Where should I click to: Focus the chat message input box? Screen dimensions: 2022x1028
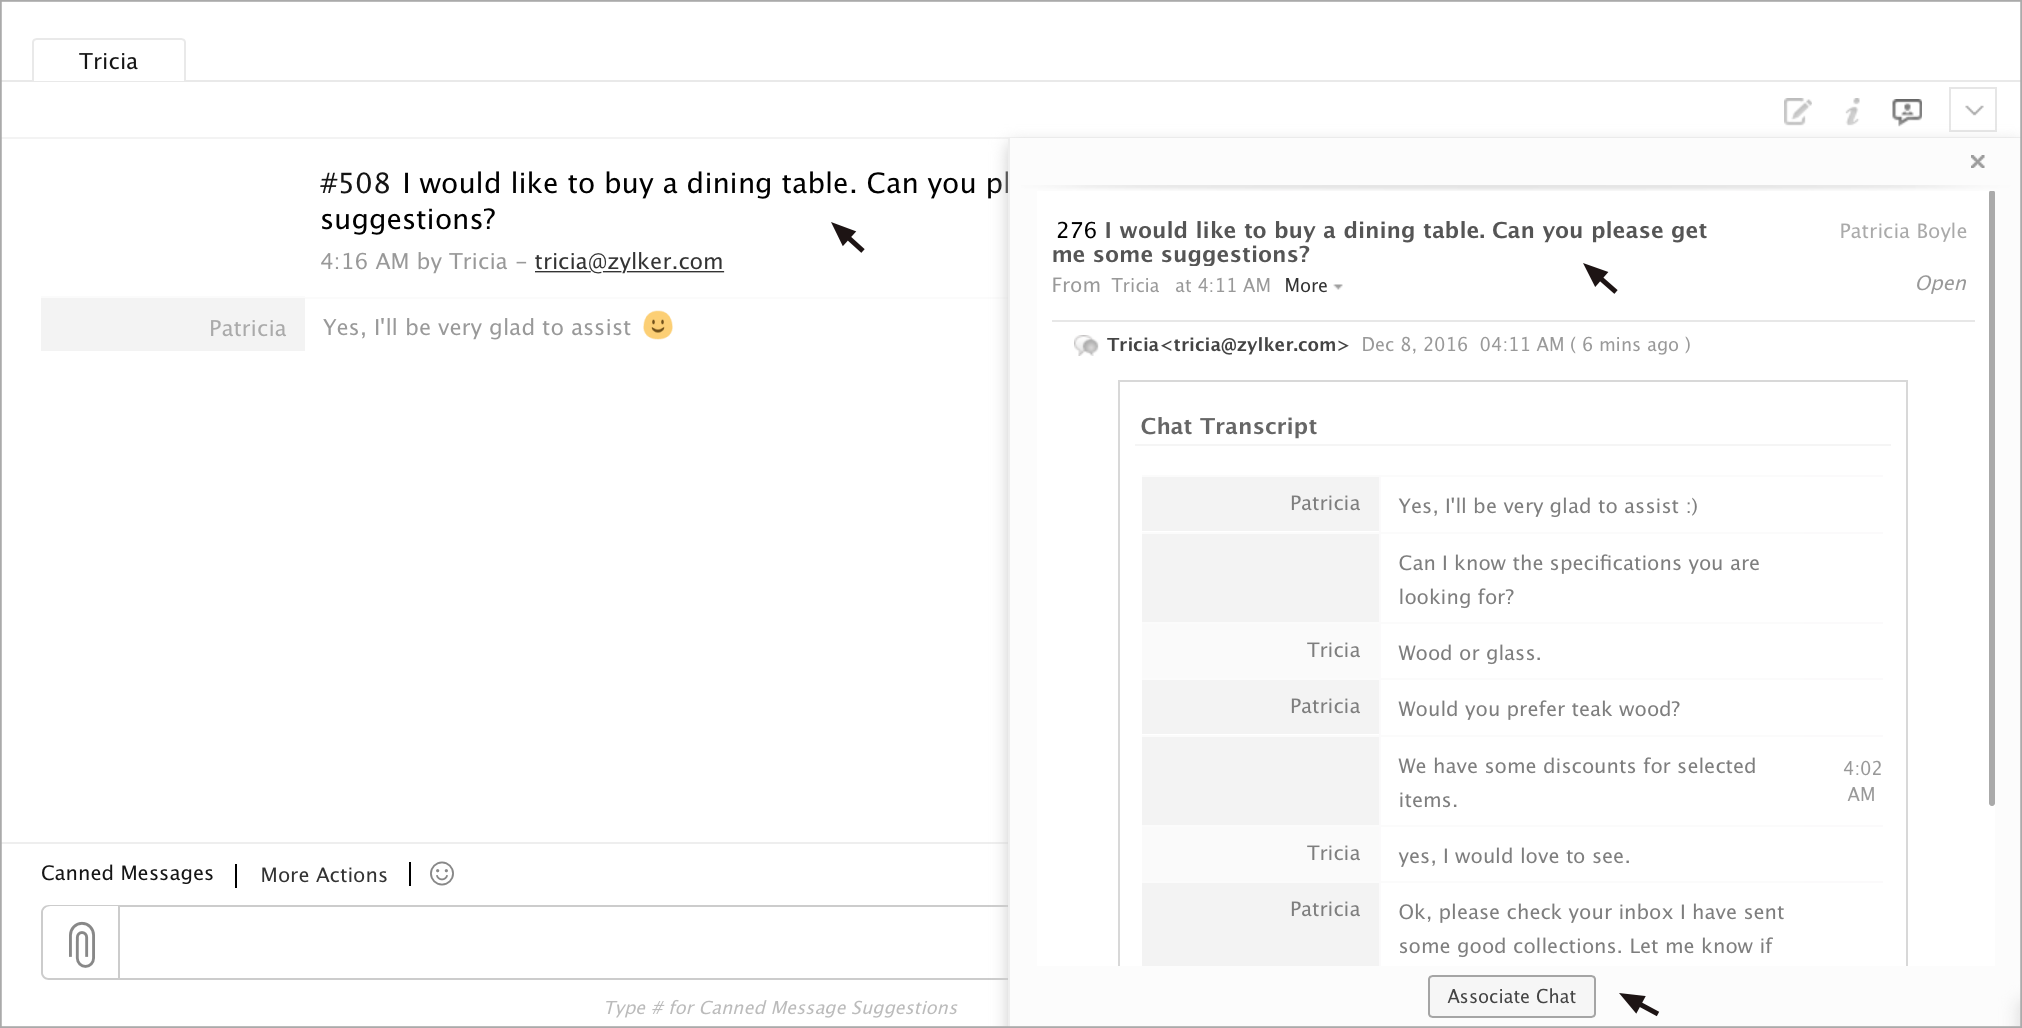pyautogui.click(x=560, y=943)
